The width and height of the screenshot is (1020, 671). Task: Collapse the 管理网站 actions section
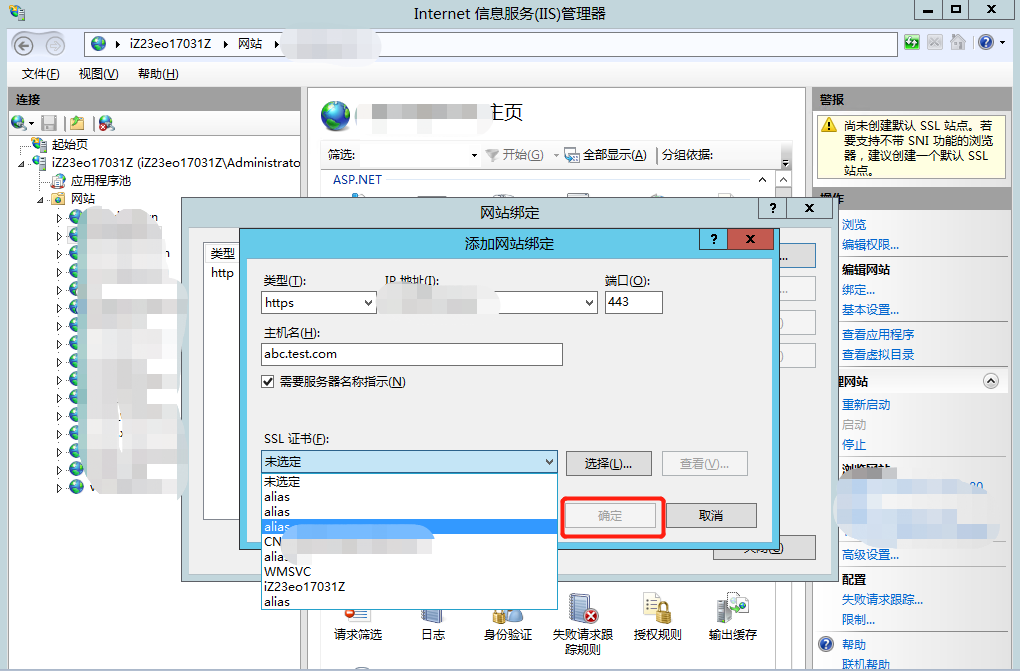(991, 381)
